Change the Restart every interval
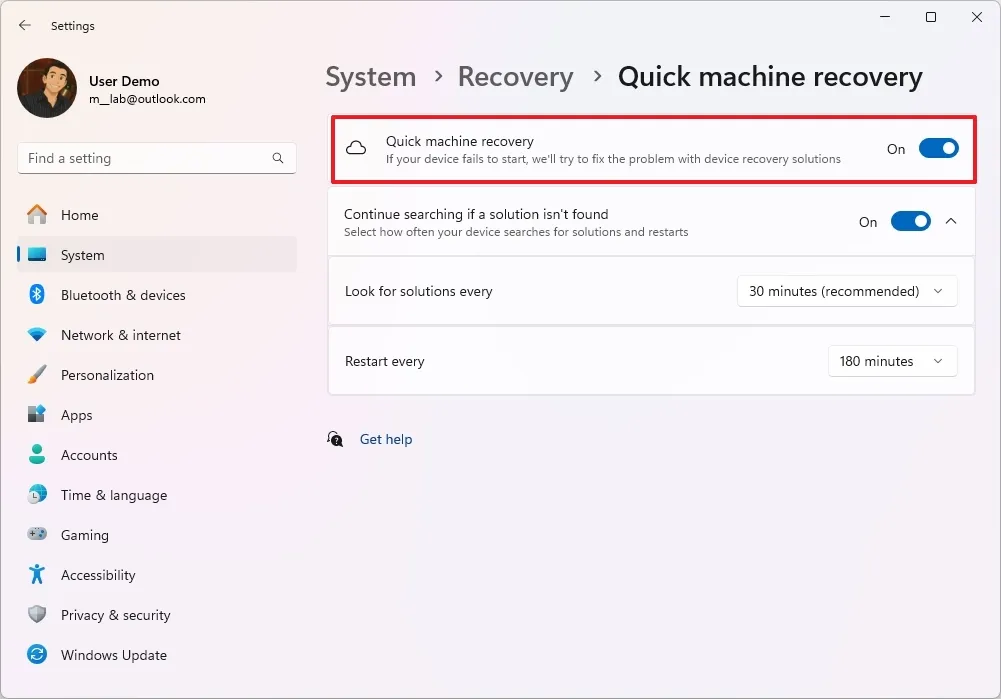 pos(892,361)
